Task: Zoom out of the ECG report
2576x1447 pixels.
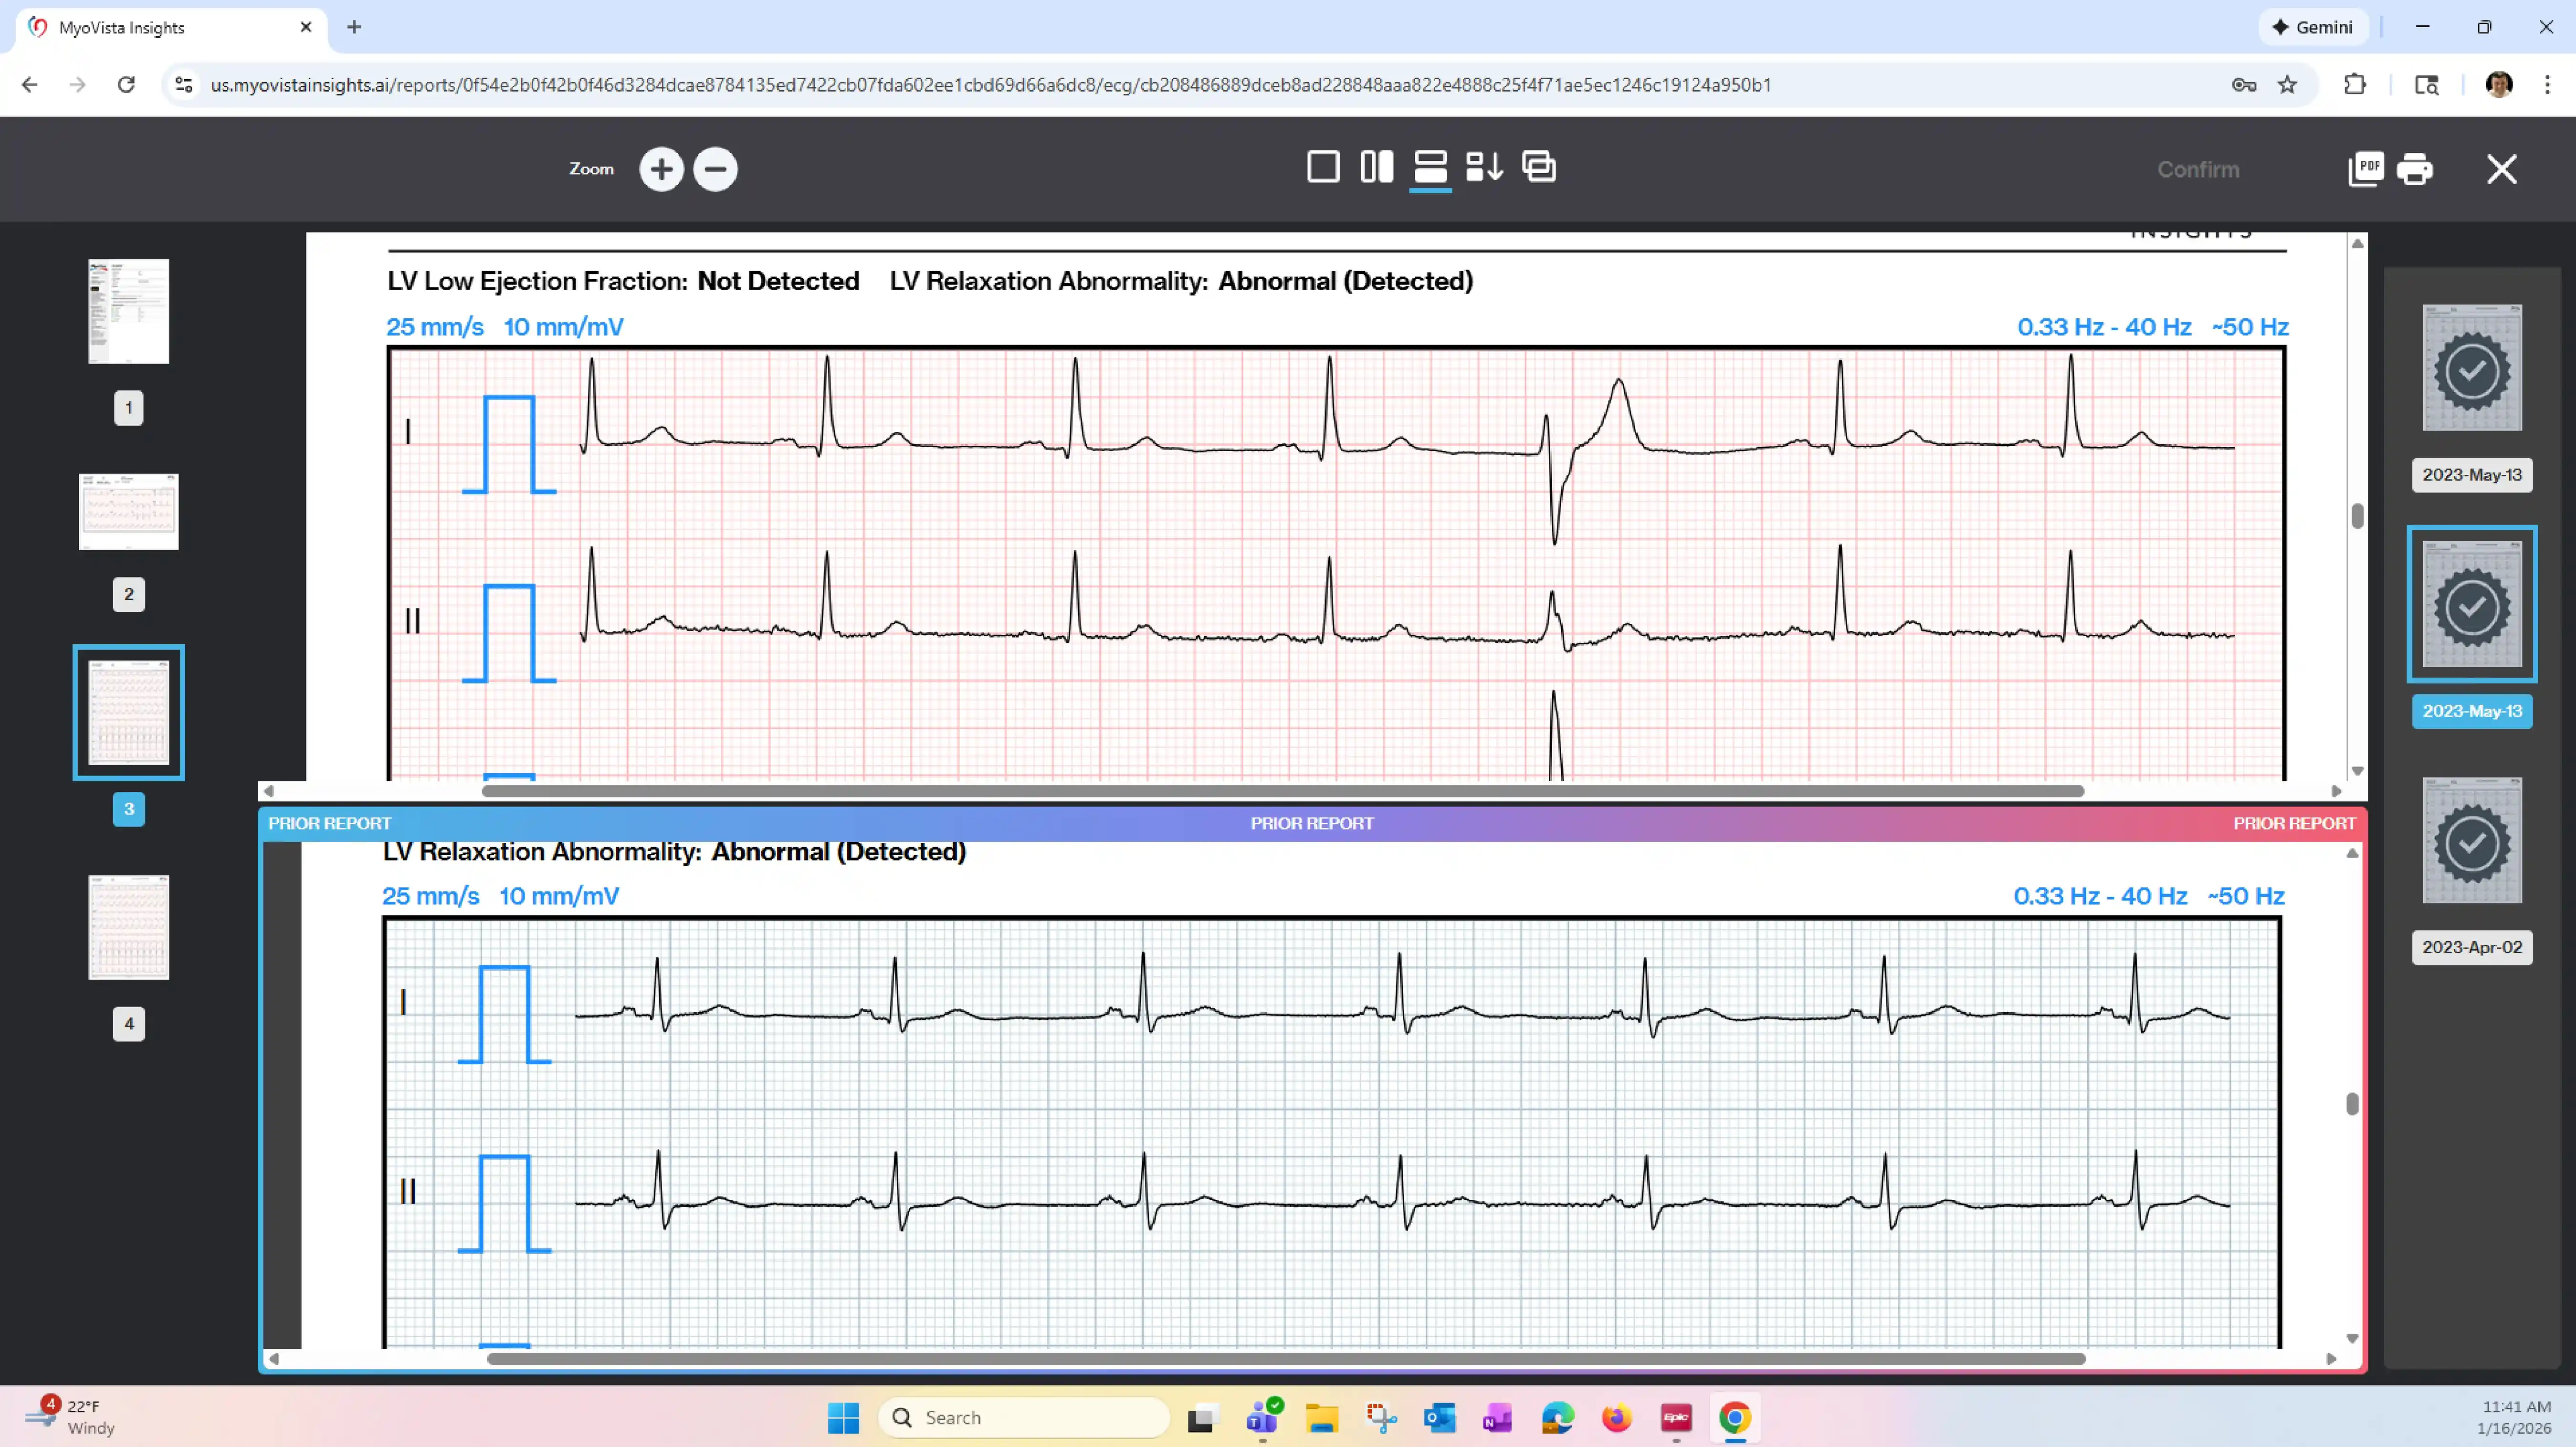Action: click(x=715, y=169)
